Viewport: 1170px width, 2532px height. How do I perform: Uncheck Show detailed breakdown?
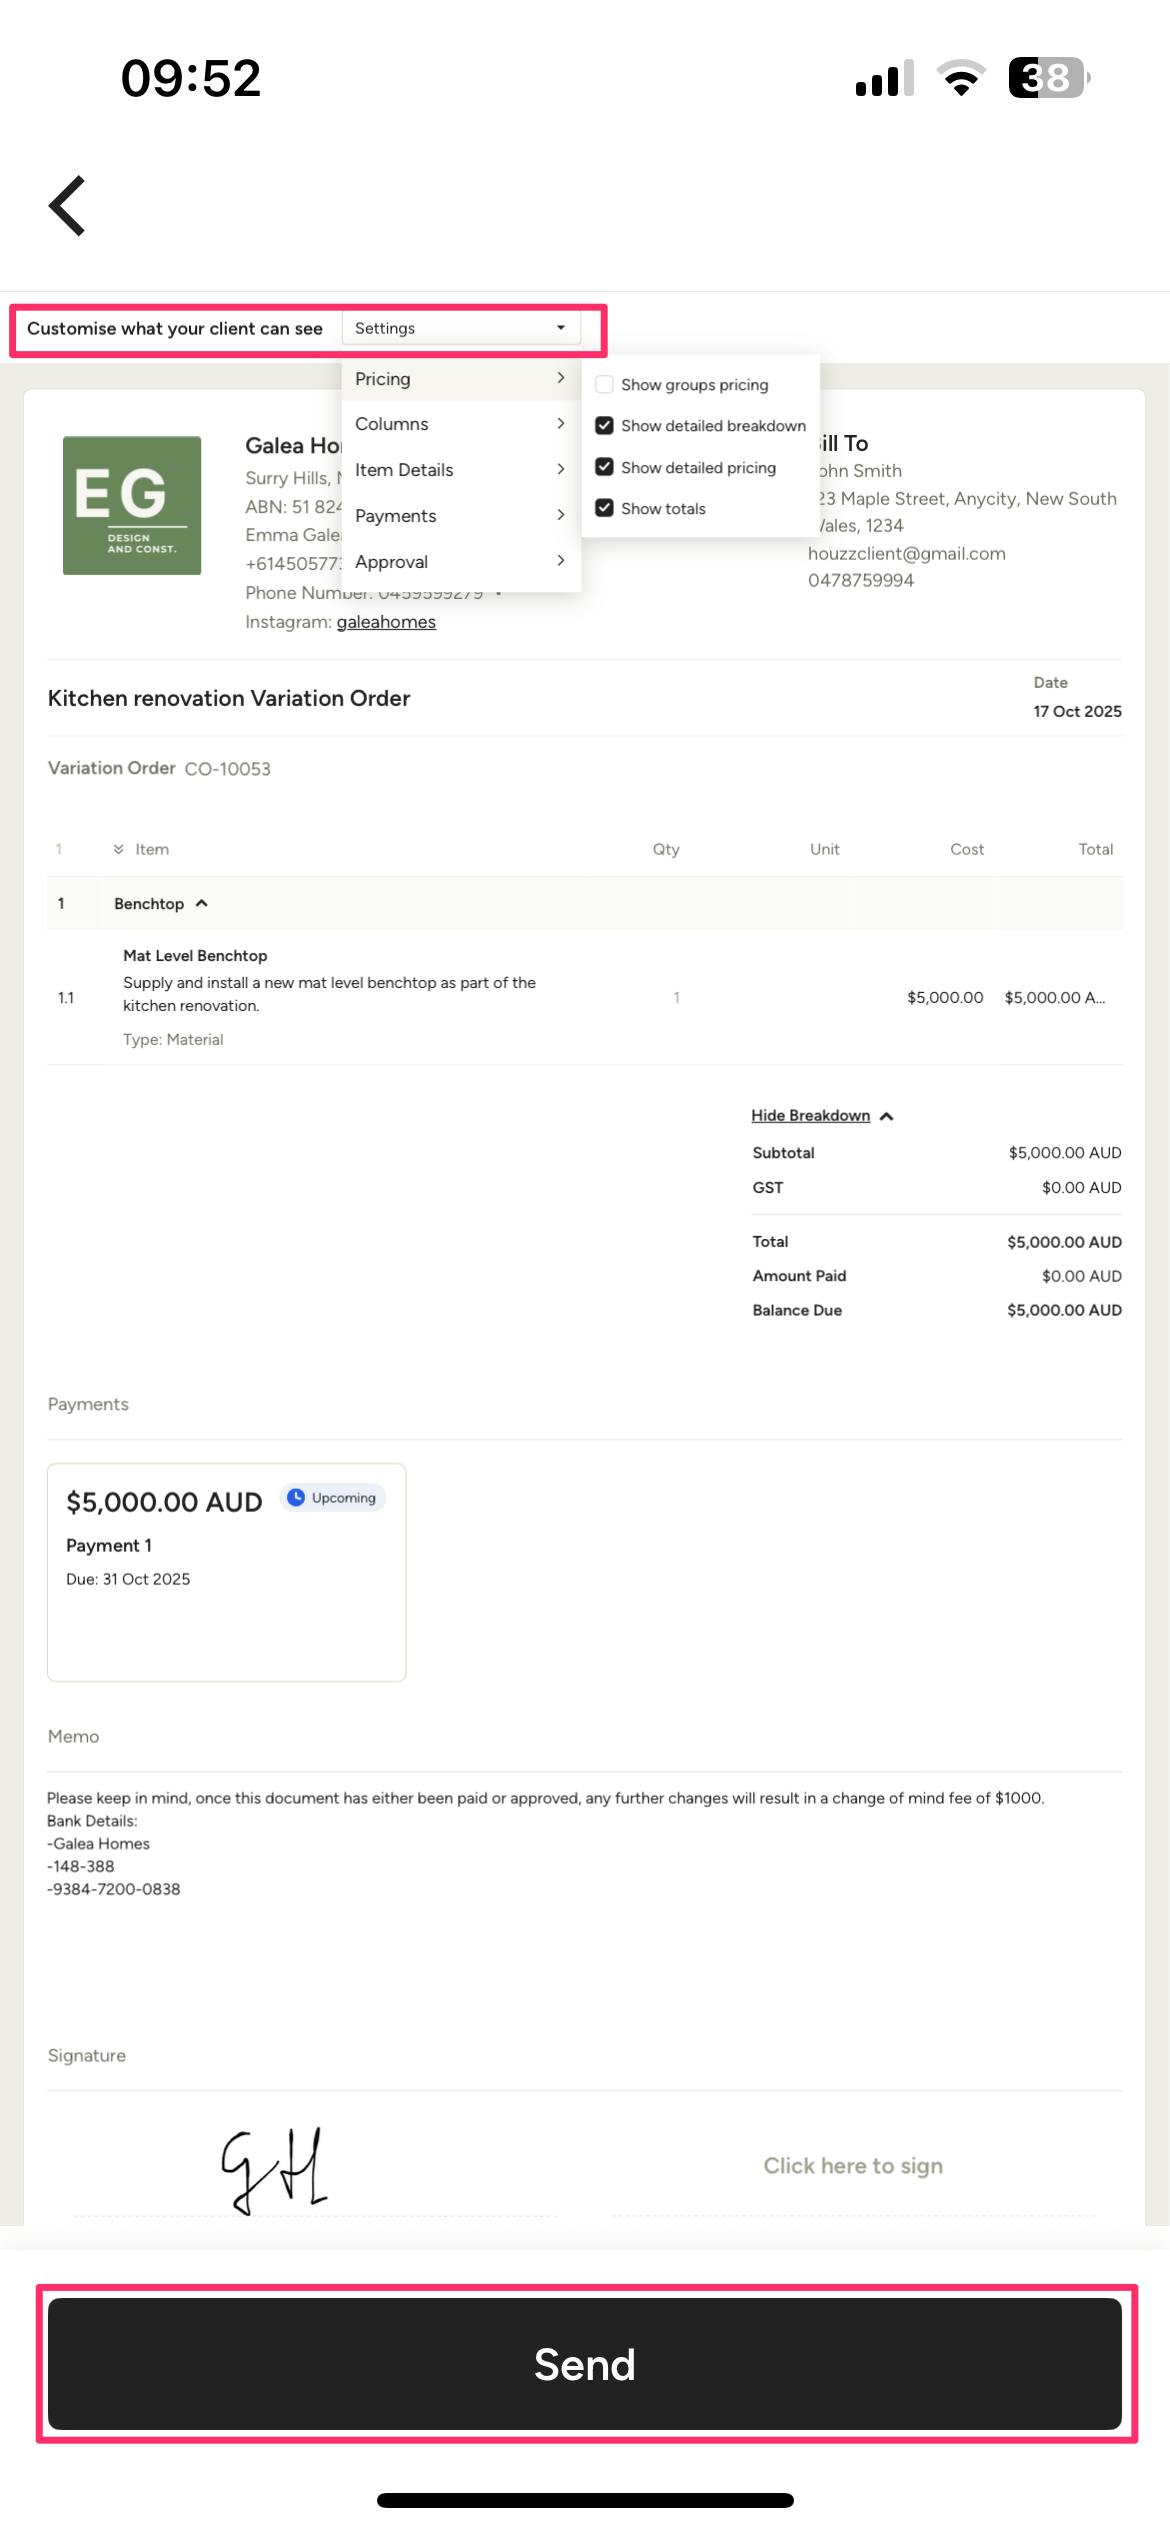pyautogui.click(x=604, y=425)
